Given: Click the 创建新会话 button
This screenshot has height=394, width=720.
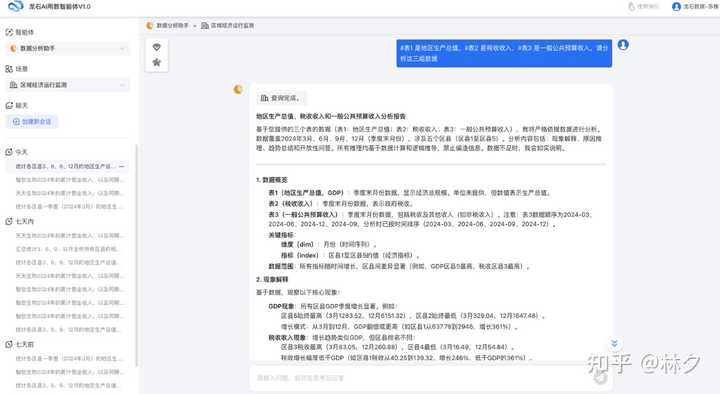Looking at the screenshot, I should 32,122.
